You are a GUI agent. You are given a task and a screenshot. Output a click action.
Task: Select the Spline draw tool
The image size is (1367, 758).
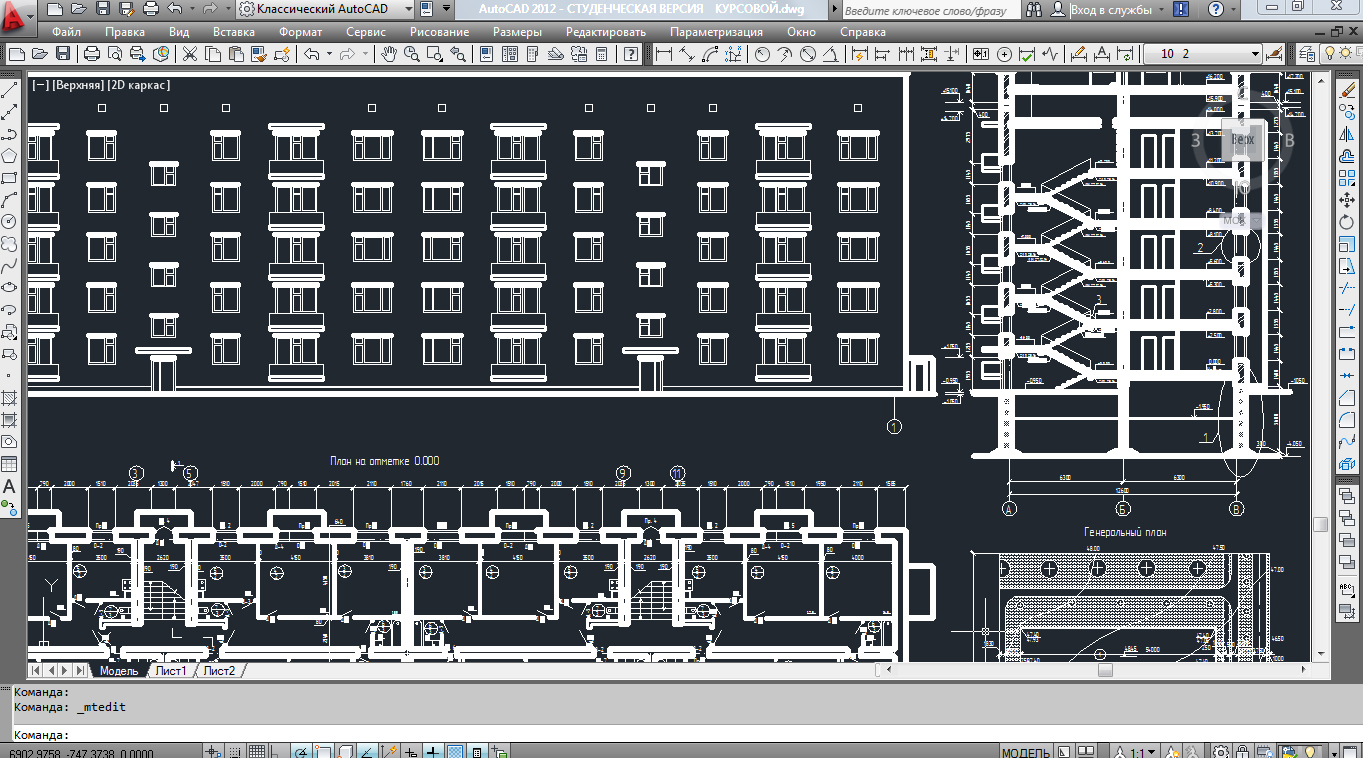coord(9,266)
